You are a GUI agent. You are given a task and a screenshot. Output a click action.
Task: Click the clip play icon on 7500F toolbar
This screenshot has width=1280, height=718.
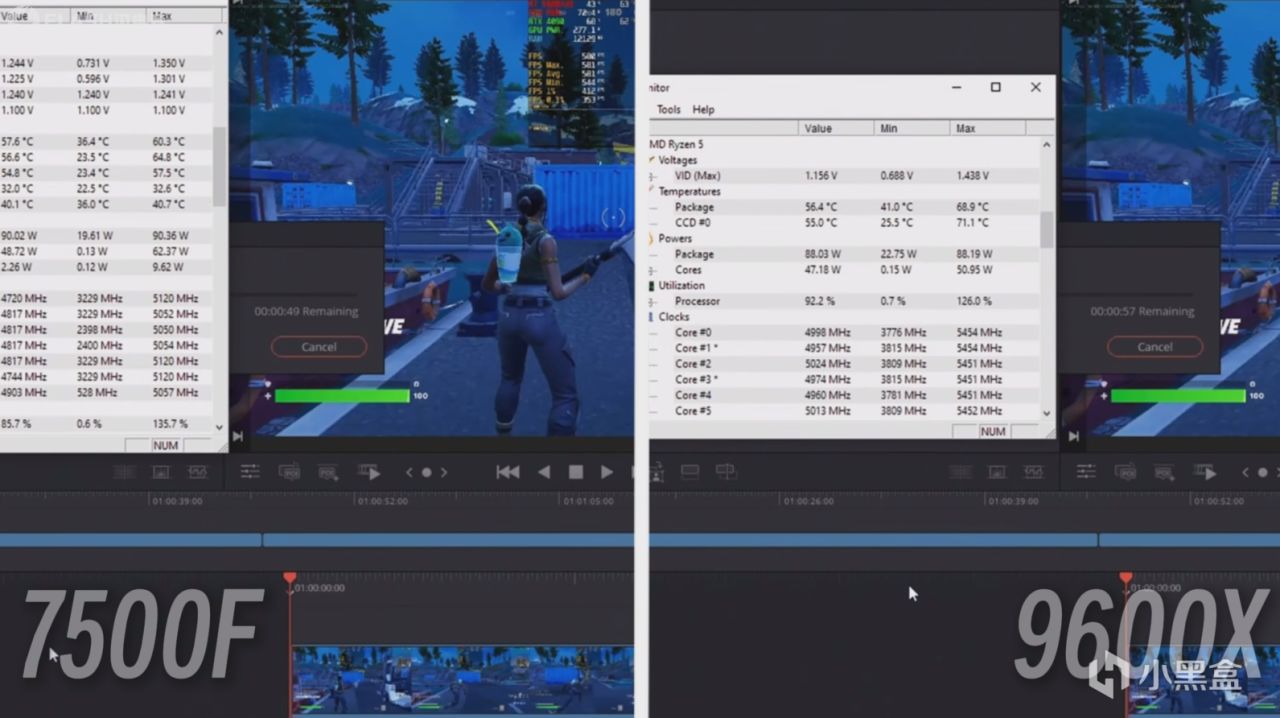point(369,472)
